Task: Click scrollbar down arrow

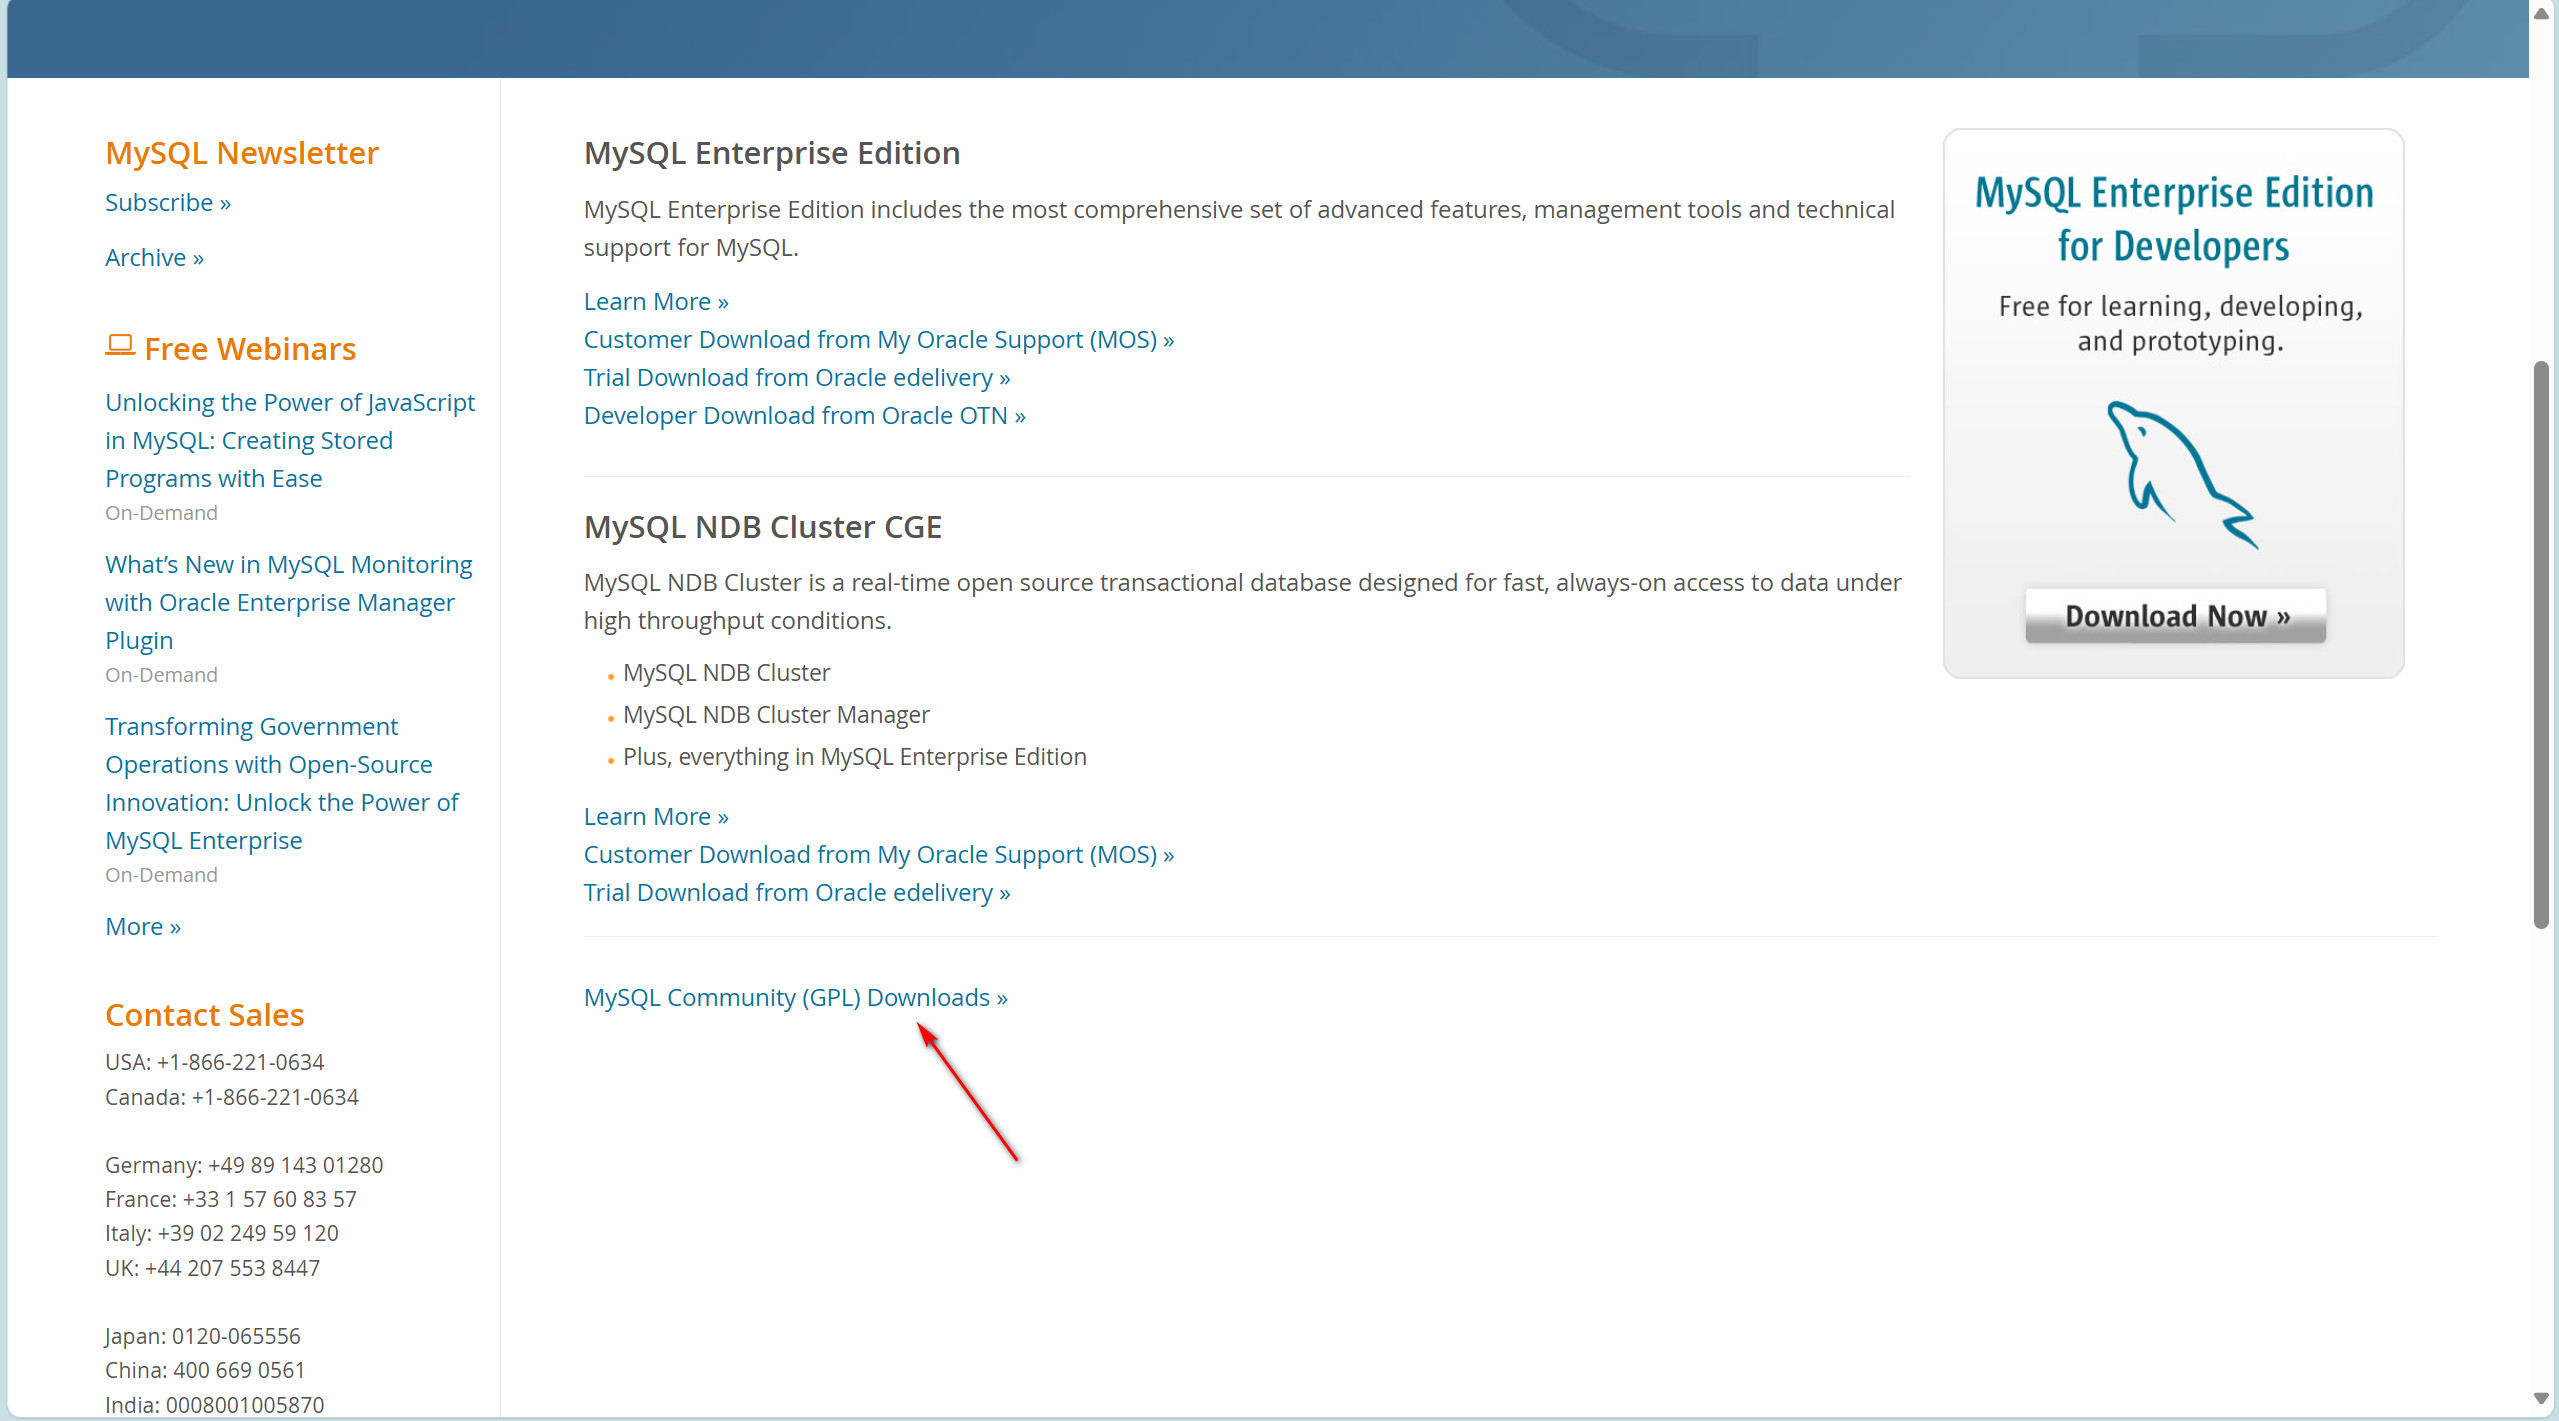Action: (2541, 1398)
